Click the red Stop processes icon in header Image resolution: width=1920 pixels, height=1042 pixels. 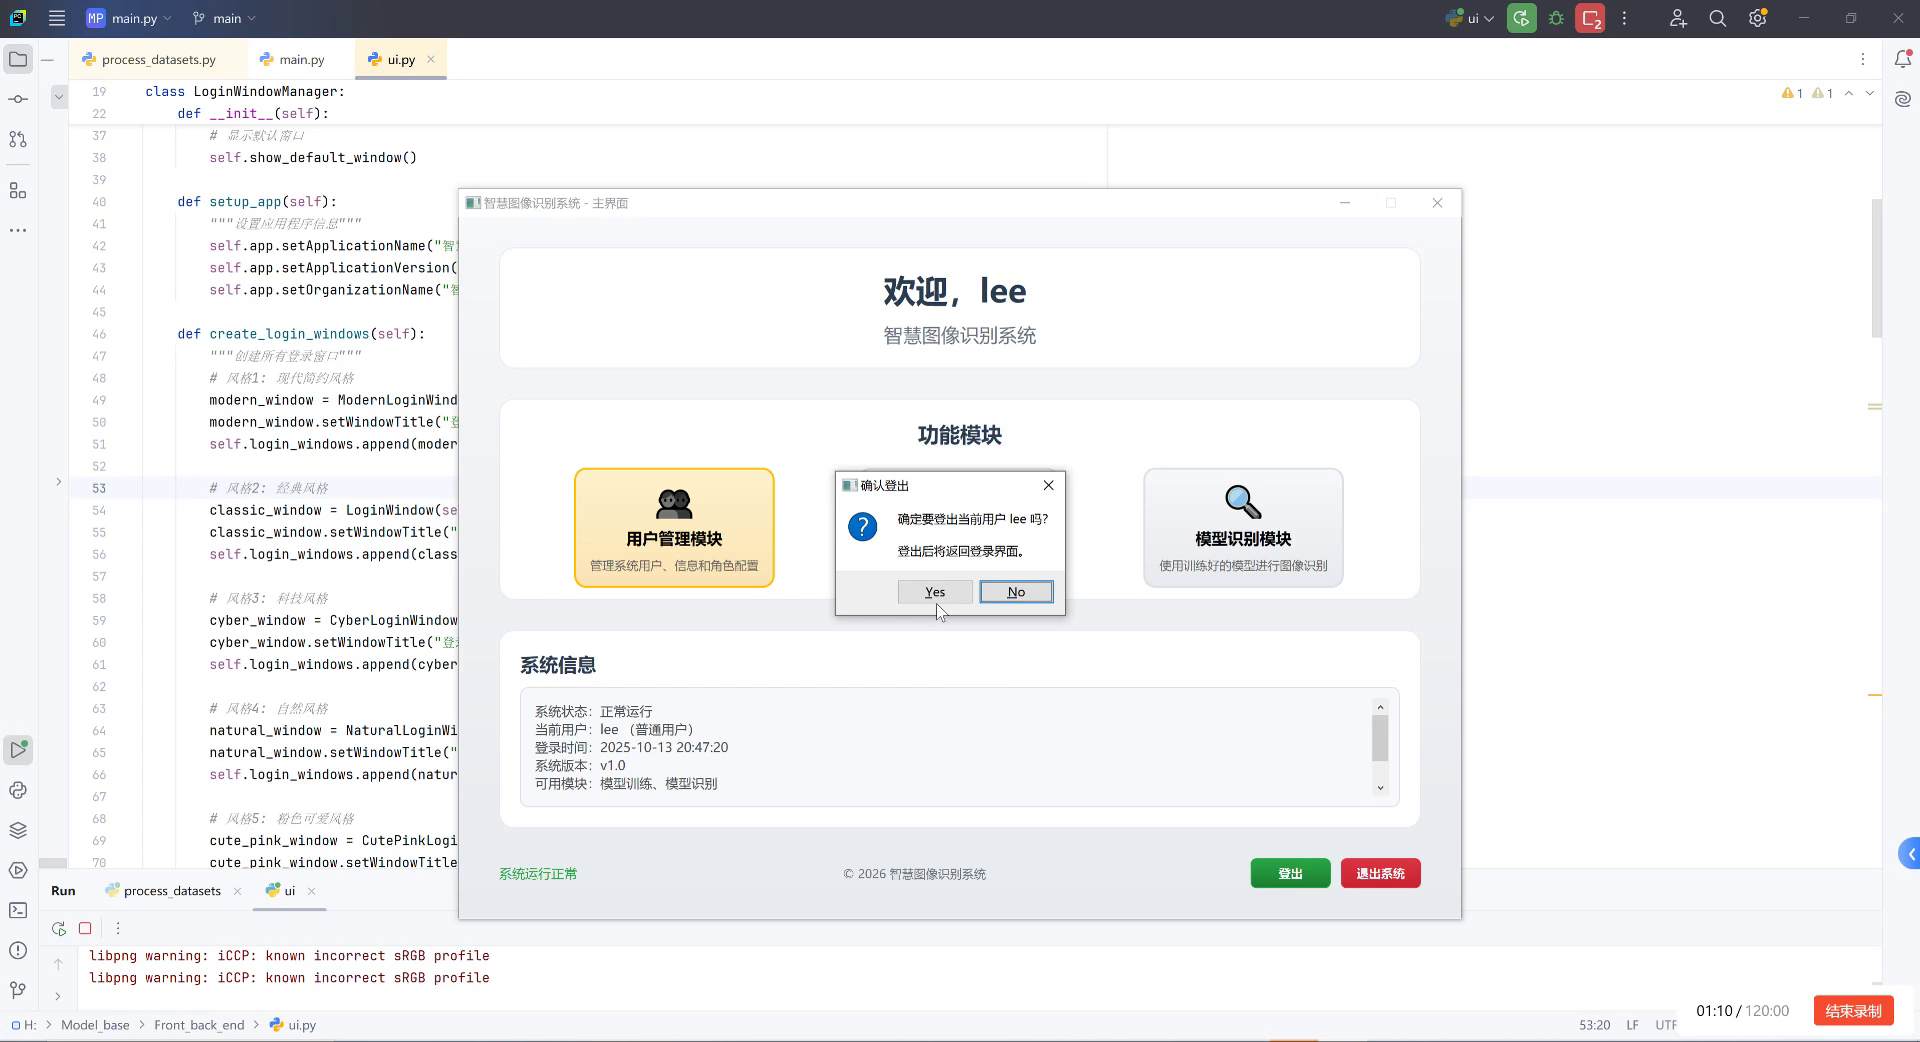click(1590, 18)
